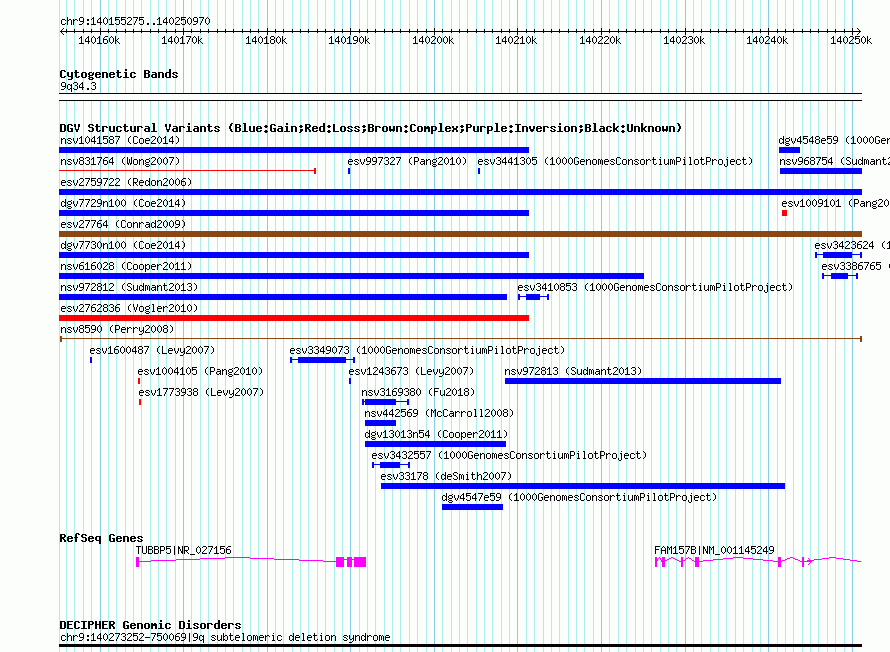Click the DGV Structural Variants track title

[371, 128]
